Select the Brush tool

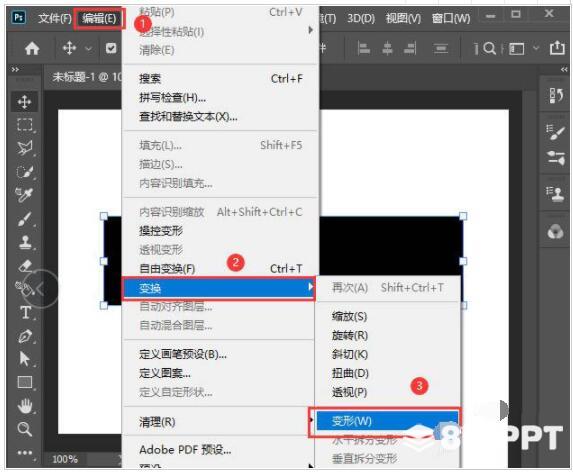[24, 218]
